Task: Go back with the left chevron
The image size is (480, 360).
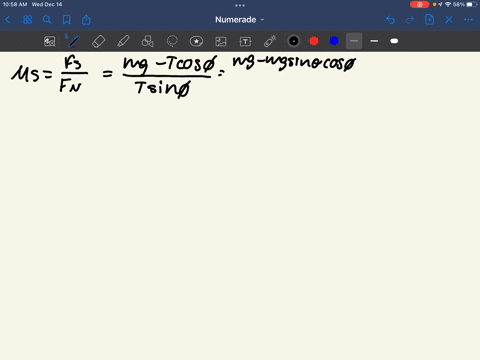Action: [8, 20]
